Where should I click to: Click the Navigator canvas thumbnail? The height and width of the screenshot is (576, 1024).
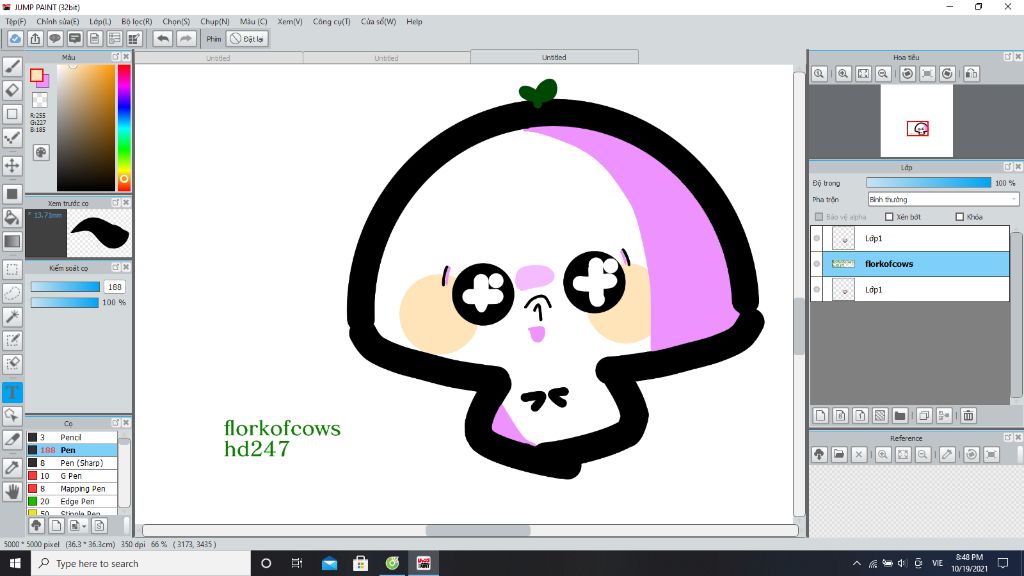click(916, 121)
